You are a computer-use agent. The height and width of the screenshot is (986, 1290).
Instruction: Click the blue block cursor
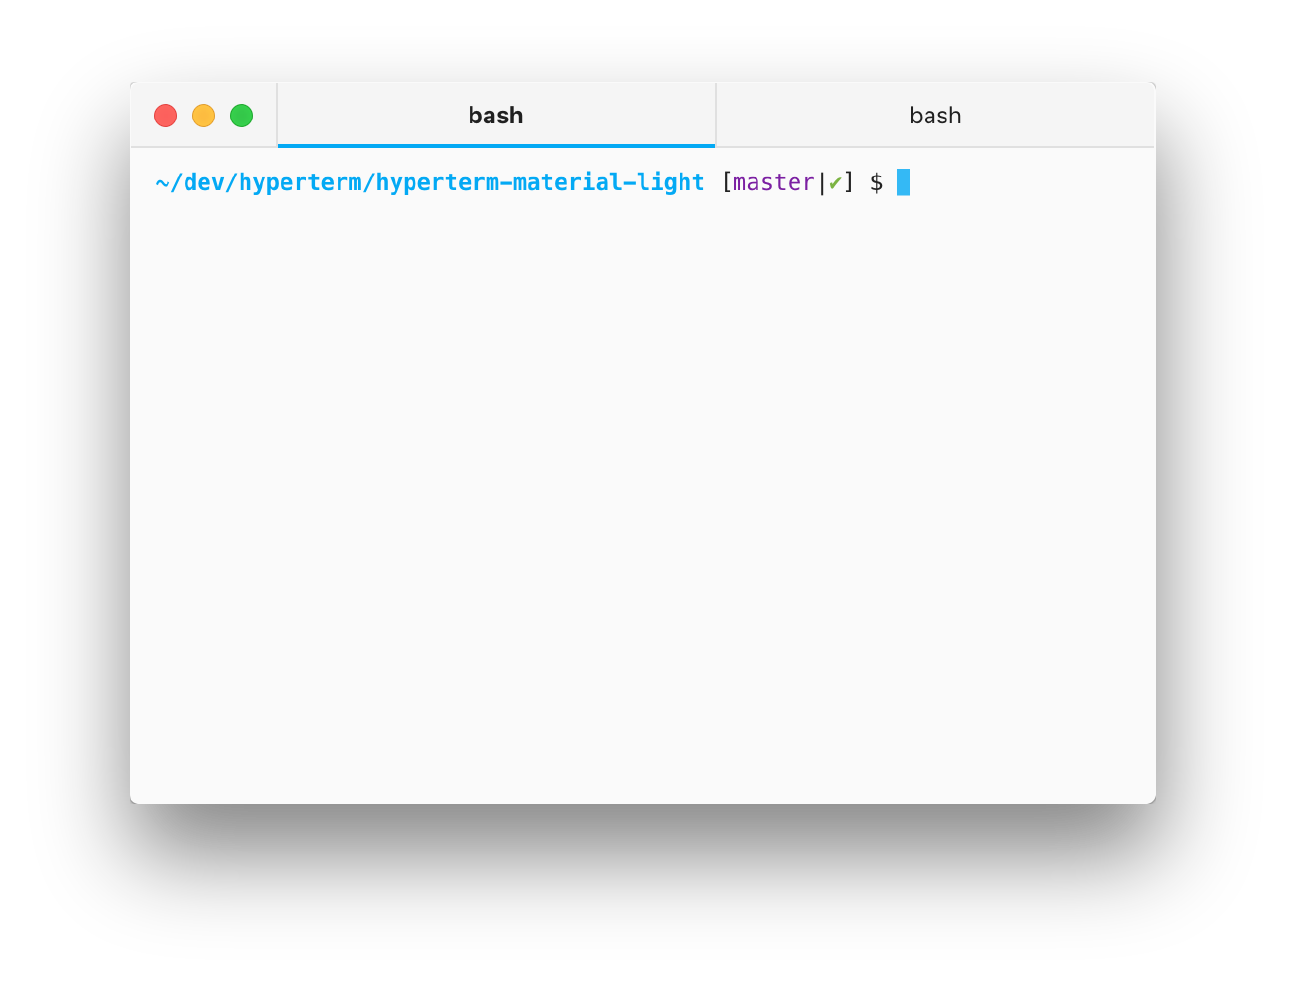(x=903, y=182)
